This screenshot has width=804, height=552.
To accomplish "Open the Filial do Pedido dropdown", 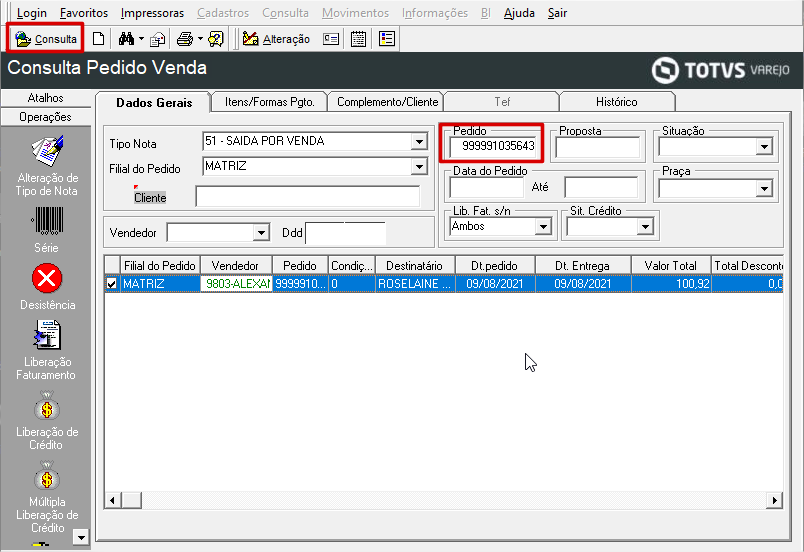I will pos(419,167).
